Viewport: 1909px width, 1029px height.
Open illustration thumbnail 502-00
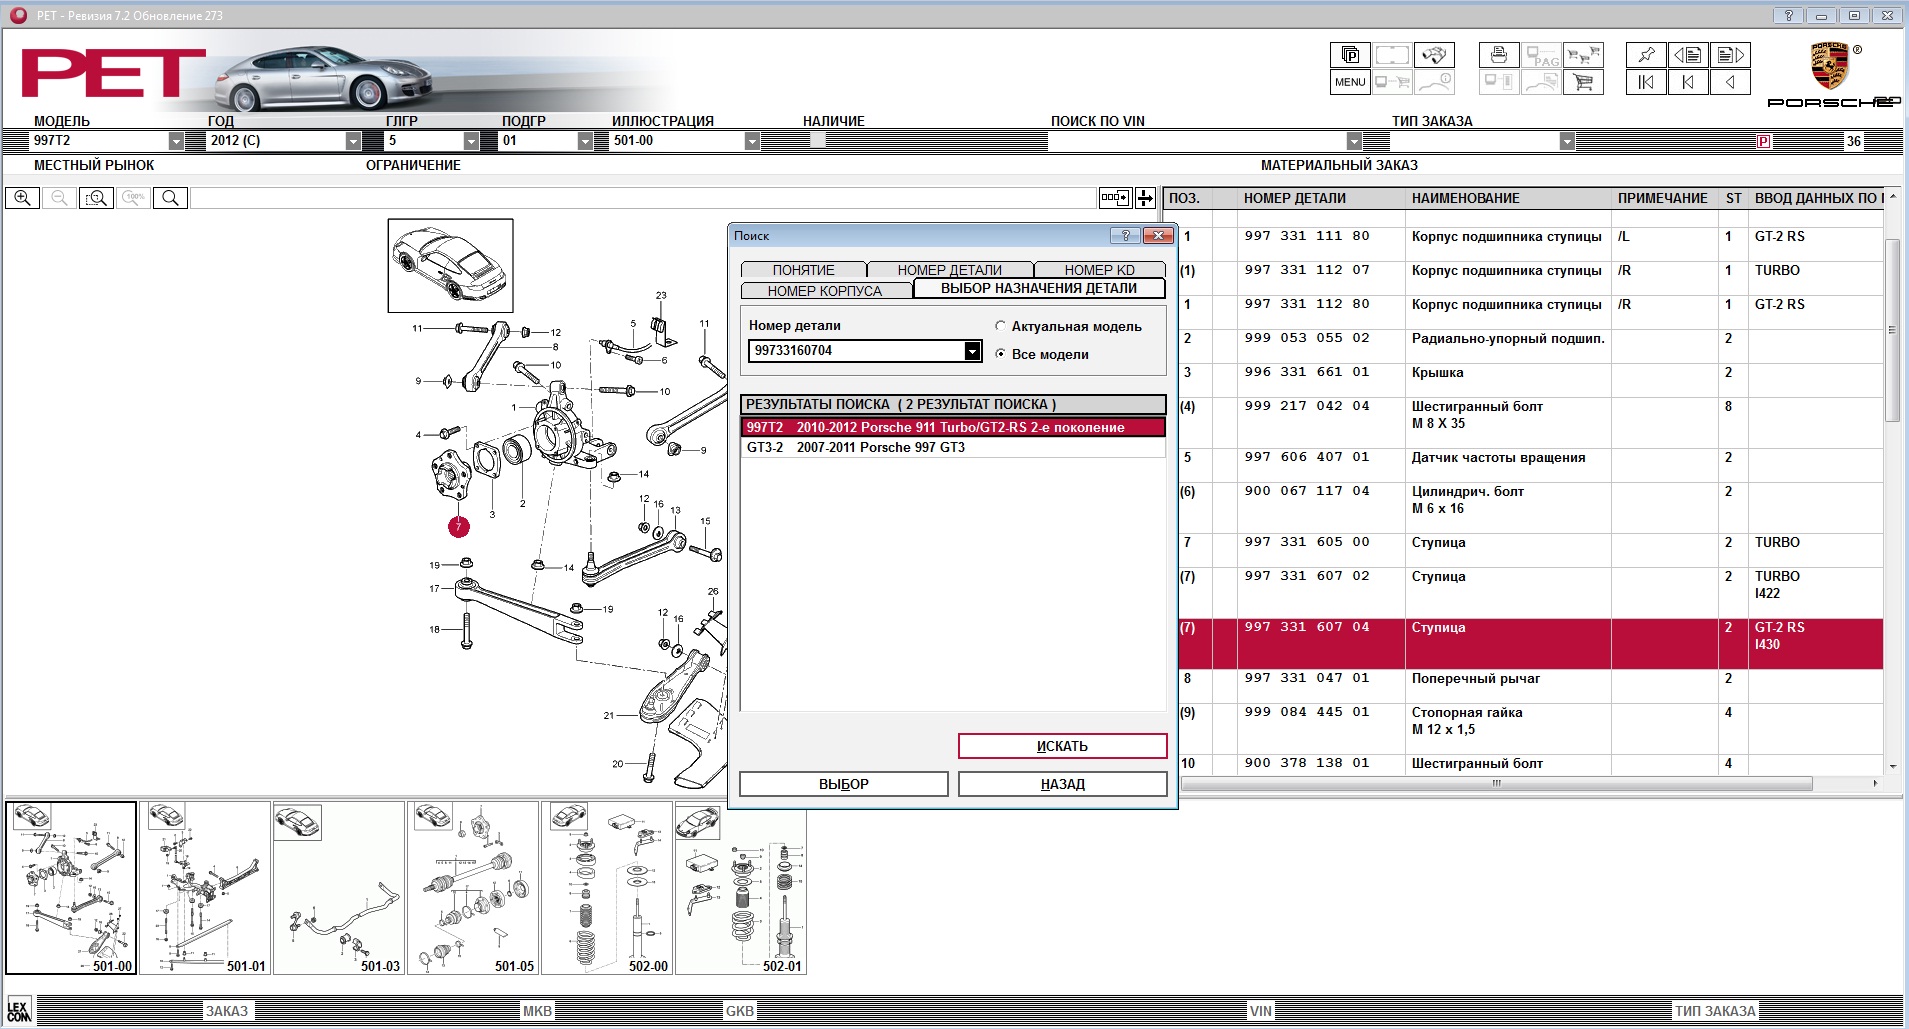click(x=607, y=888)
